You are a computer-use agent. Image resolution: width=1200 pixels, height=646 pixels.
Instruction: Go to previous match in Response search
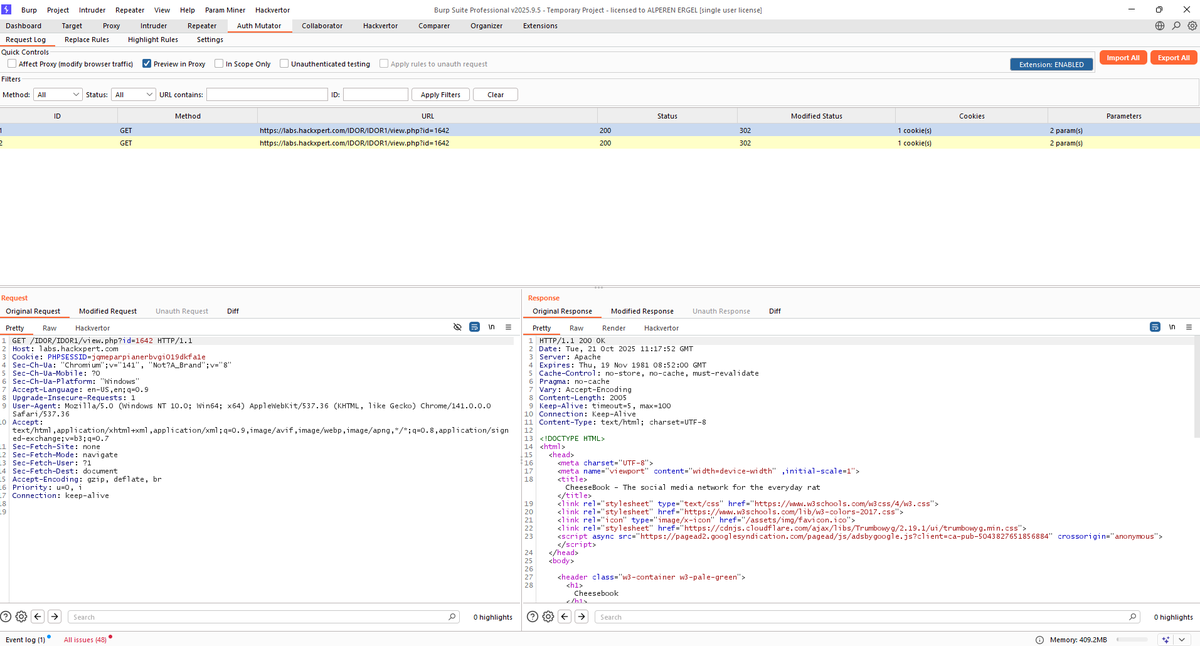(x=564, y=617)
